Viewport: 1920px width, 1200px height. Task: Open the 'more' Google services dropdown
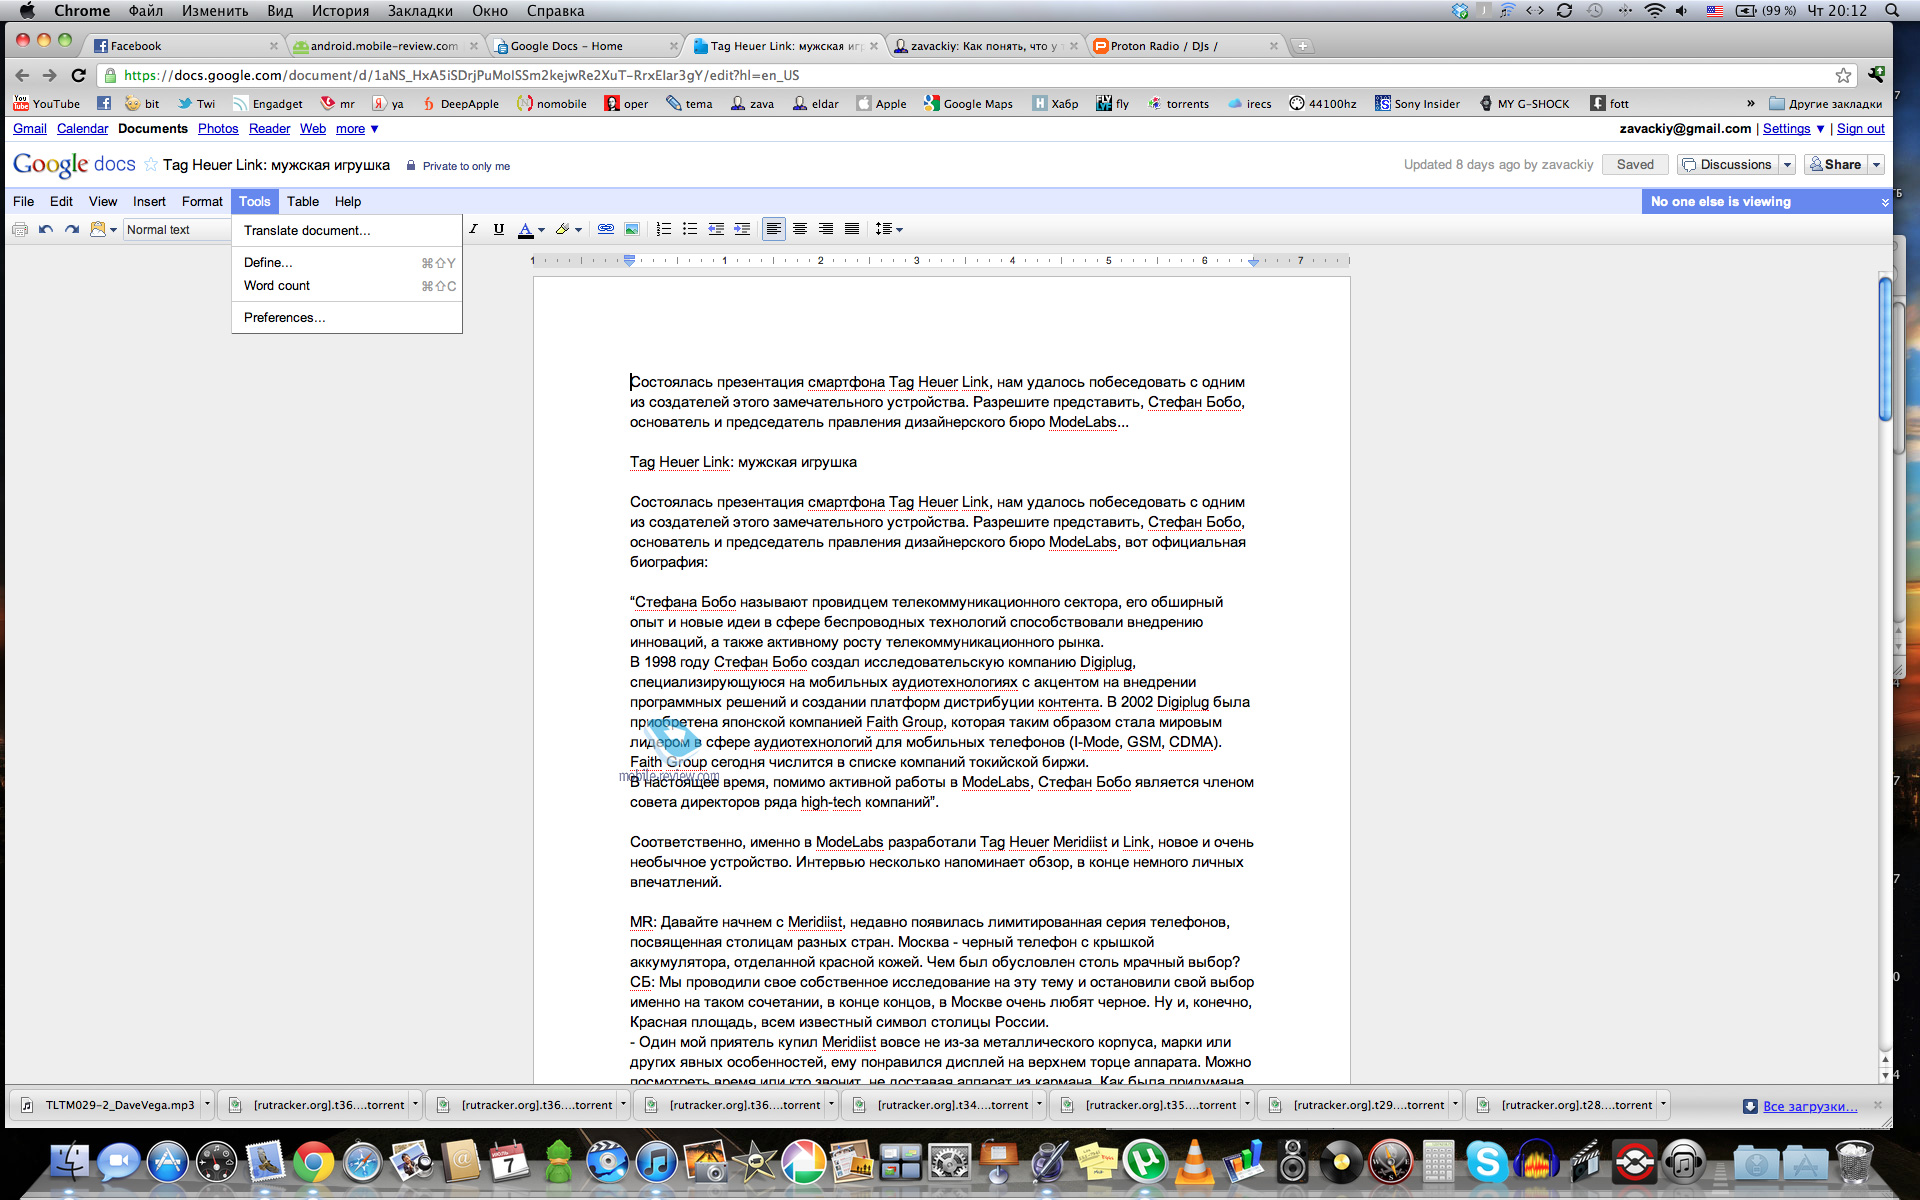357,129
